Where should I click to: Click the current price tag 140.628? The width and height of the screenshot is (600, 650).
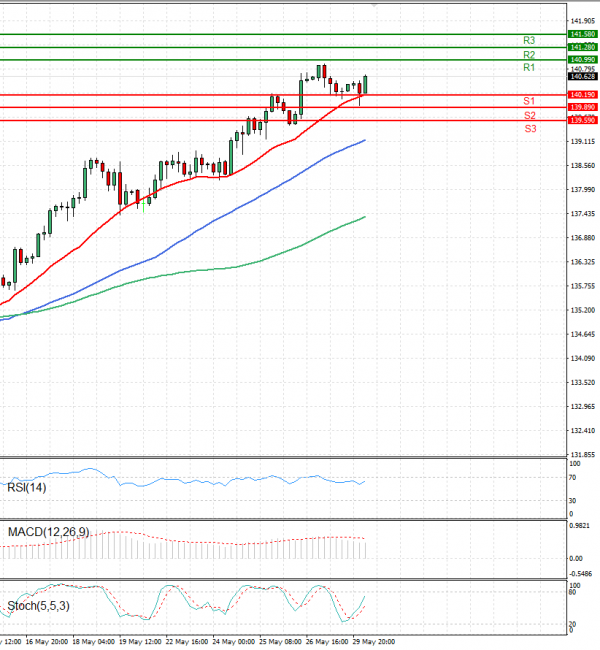coord(582,76)
